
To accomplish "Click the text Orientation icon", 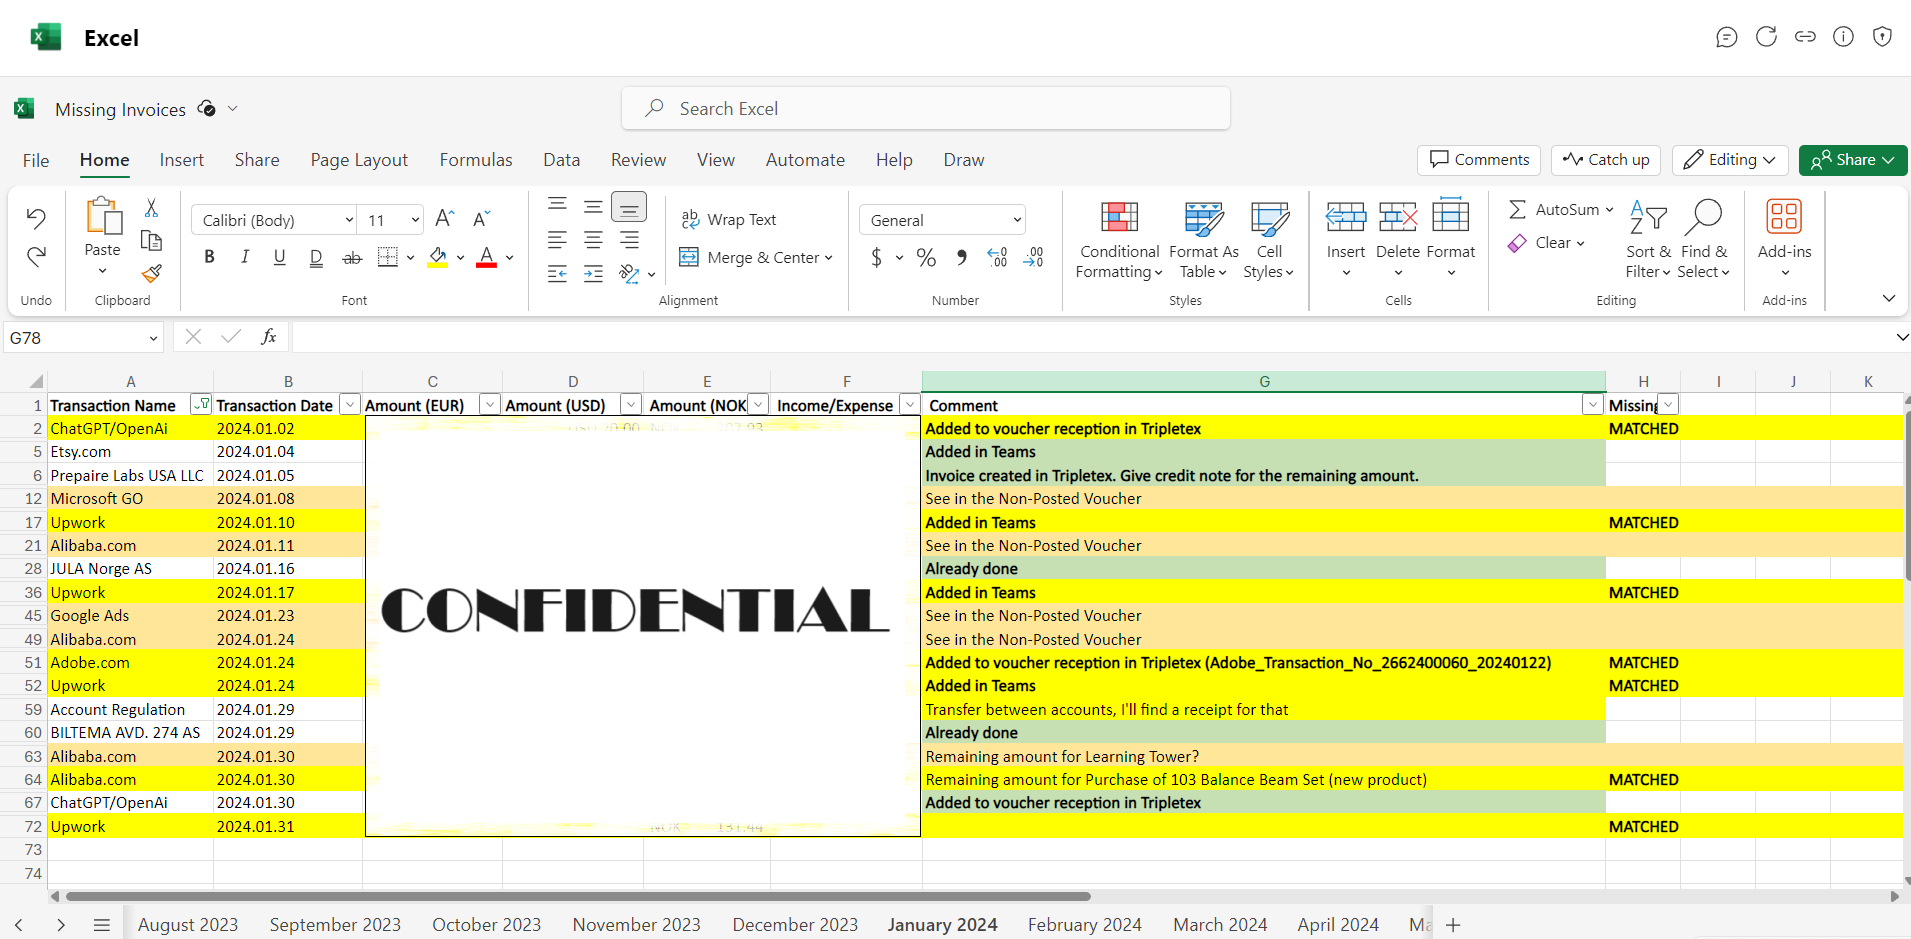I will [629, 274].
